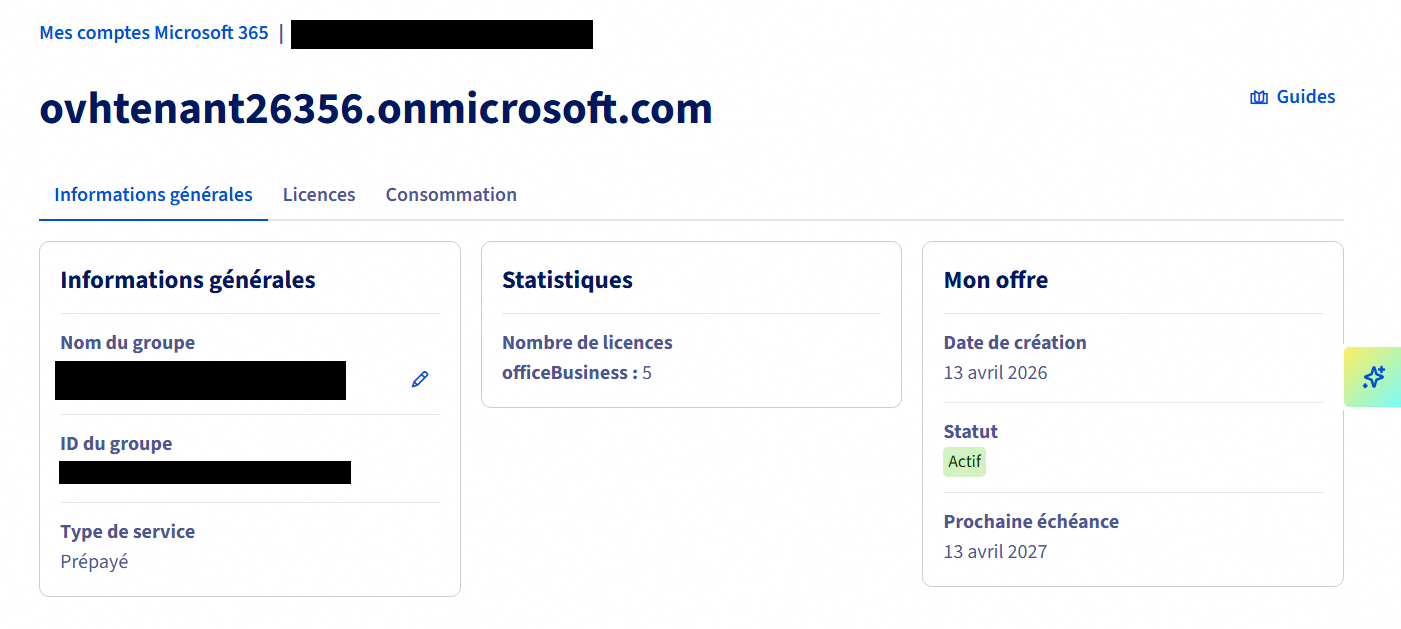The width and height of the screenshot is (1401, 629).
Task: Click the Mon offre card heading
Action: (x=996, y=280)
